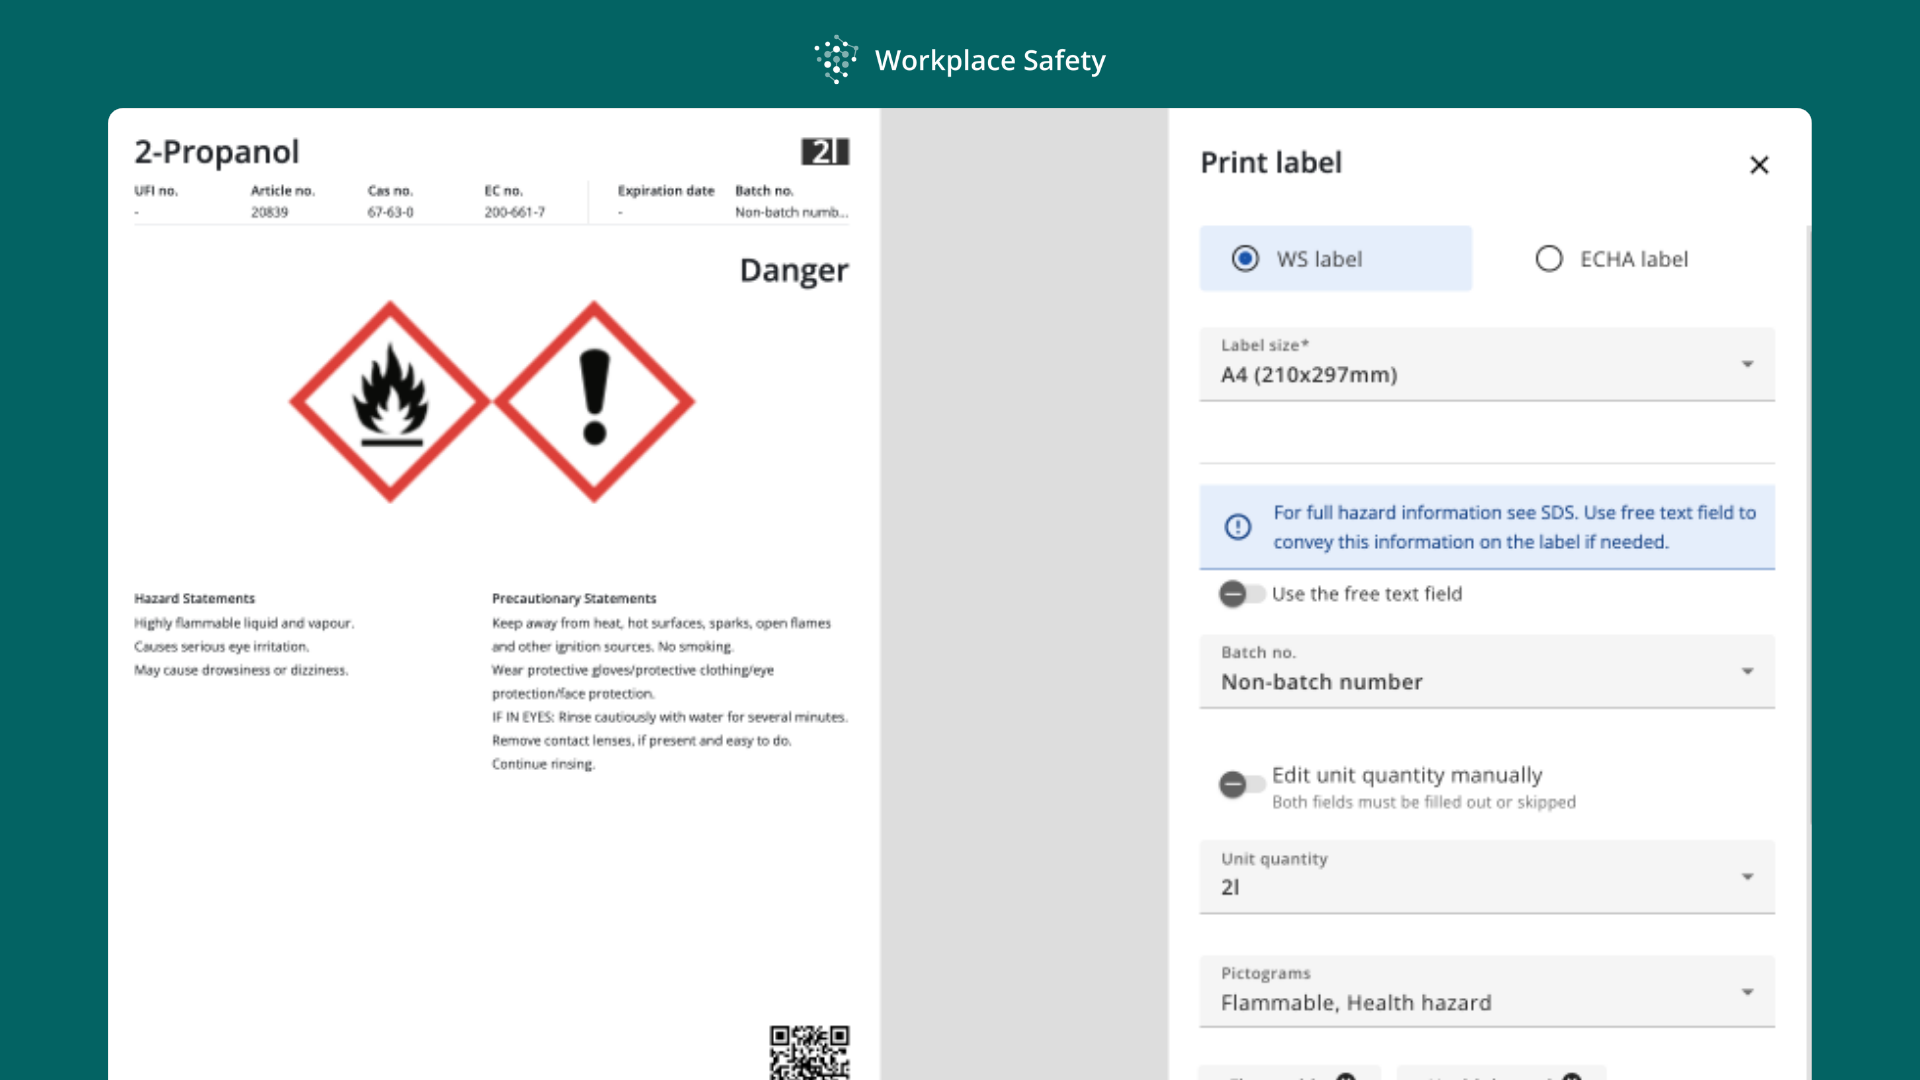
Task: Click the Danger signal word
Action: coord(794,270)
